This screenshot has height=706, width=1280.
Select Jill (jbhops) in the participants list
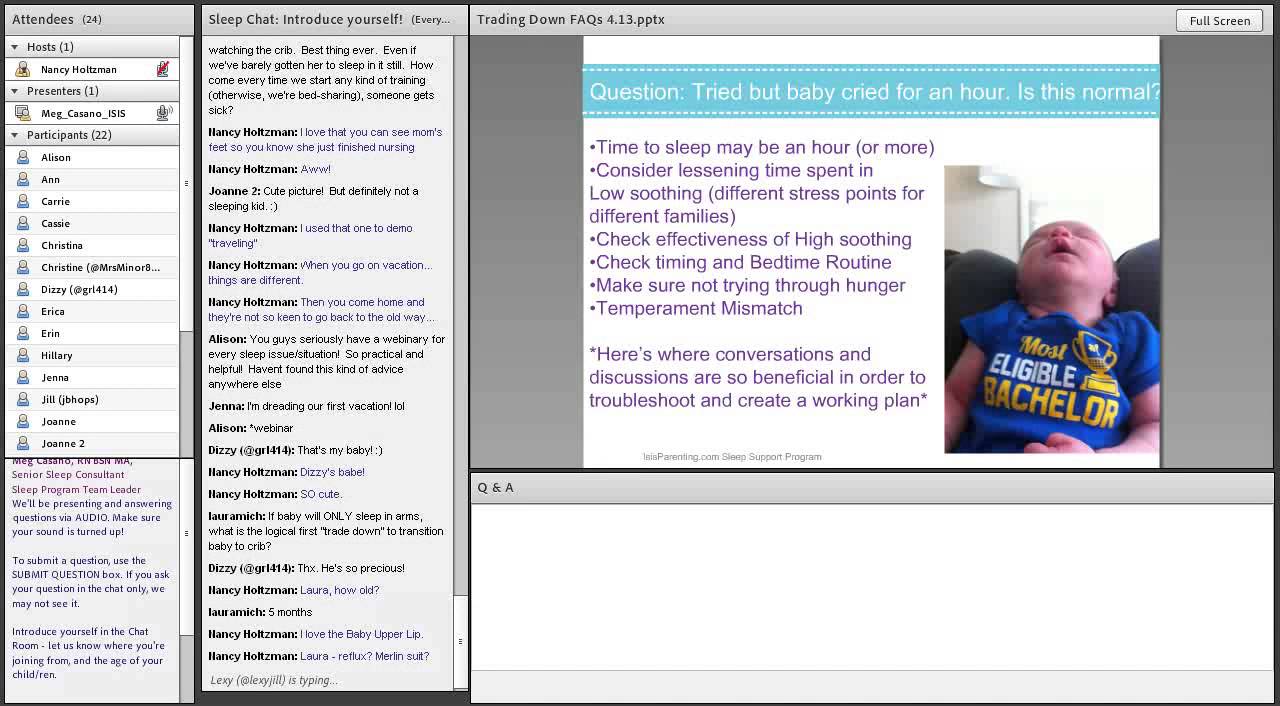pos(70,399)
